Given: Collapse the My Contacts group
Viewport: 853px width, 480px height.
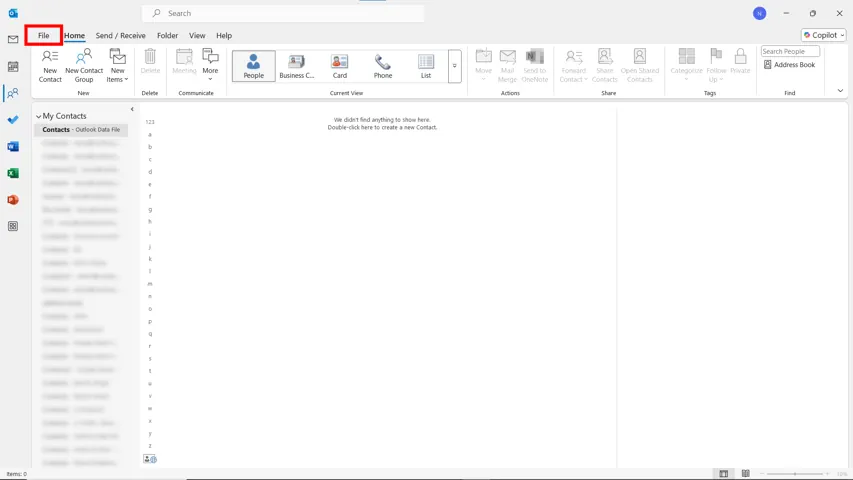Looking at the screenshot, I should tap(39, 116).
